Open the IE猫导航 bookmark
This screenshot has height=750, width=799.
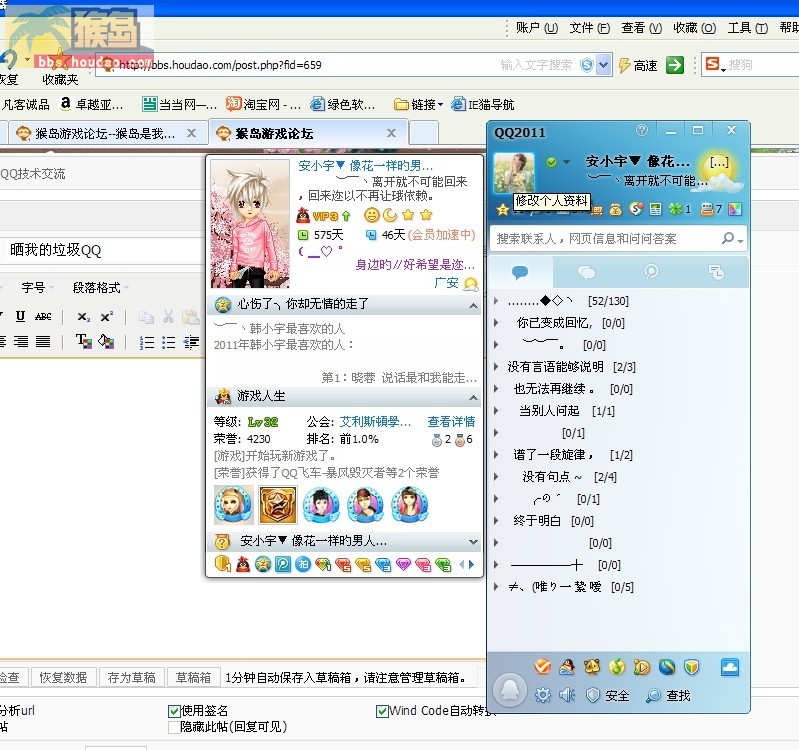(x=483, y=104)
